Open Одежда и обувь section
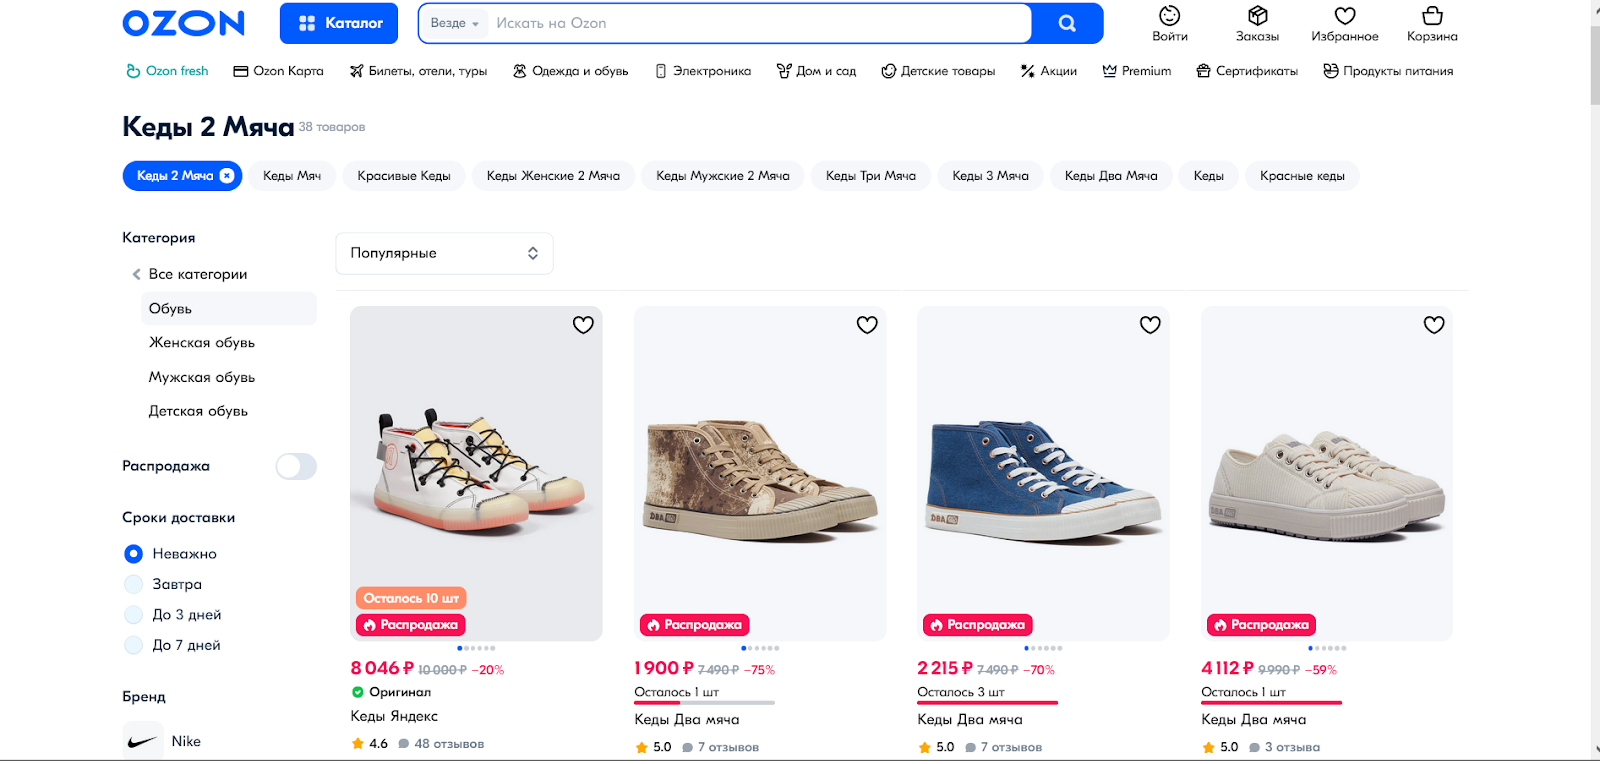 570,71
